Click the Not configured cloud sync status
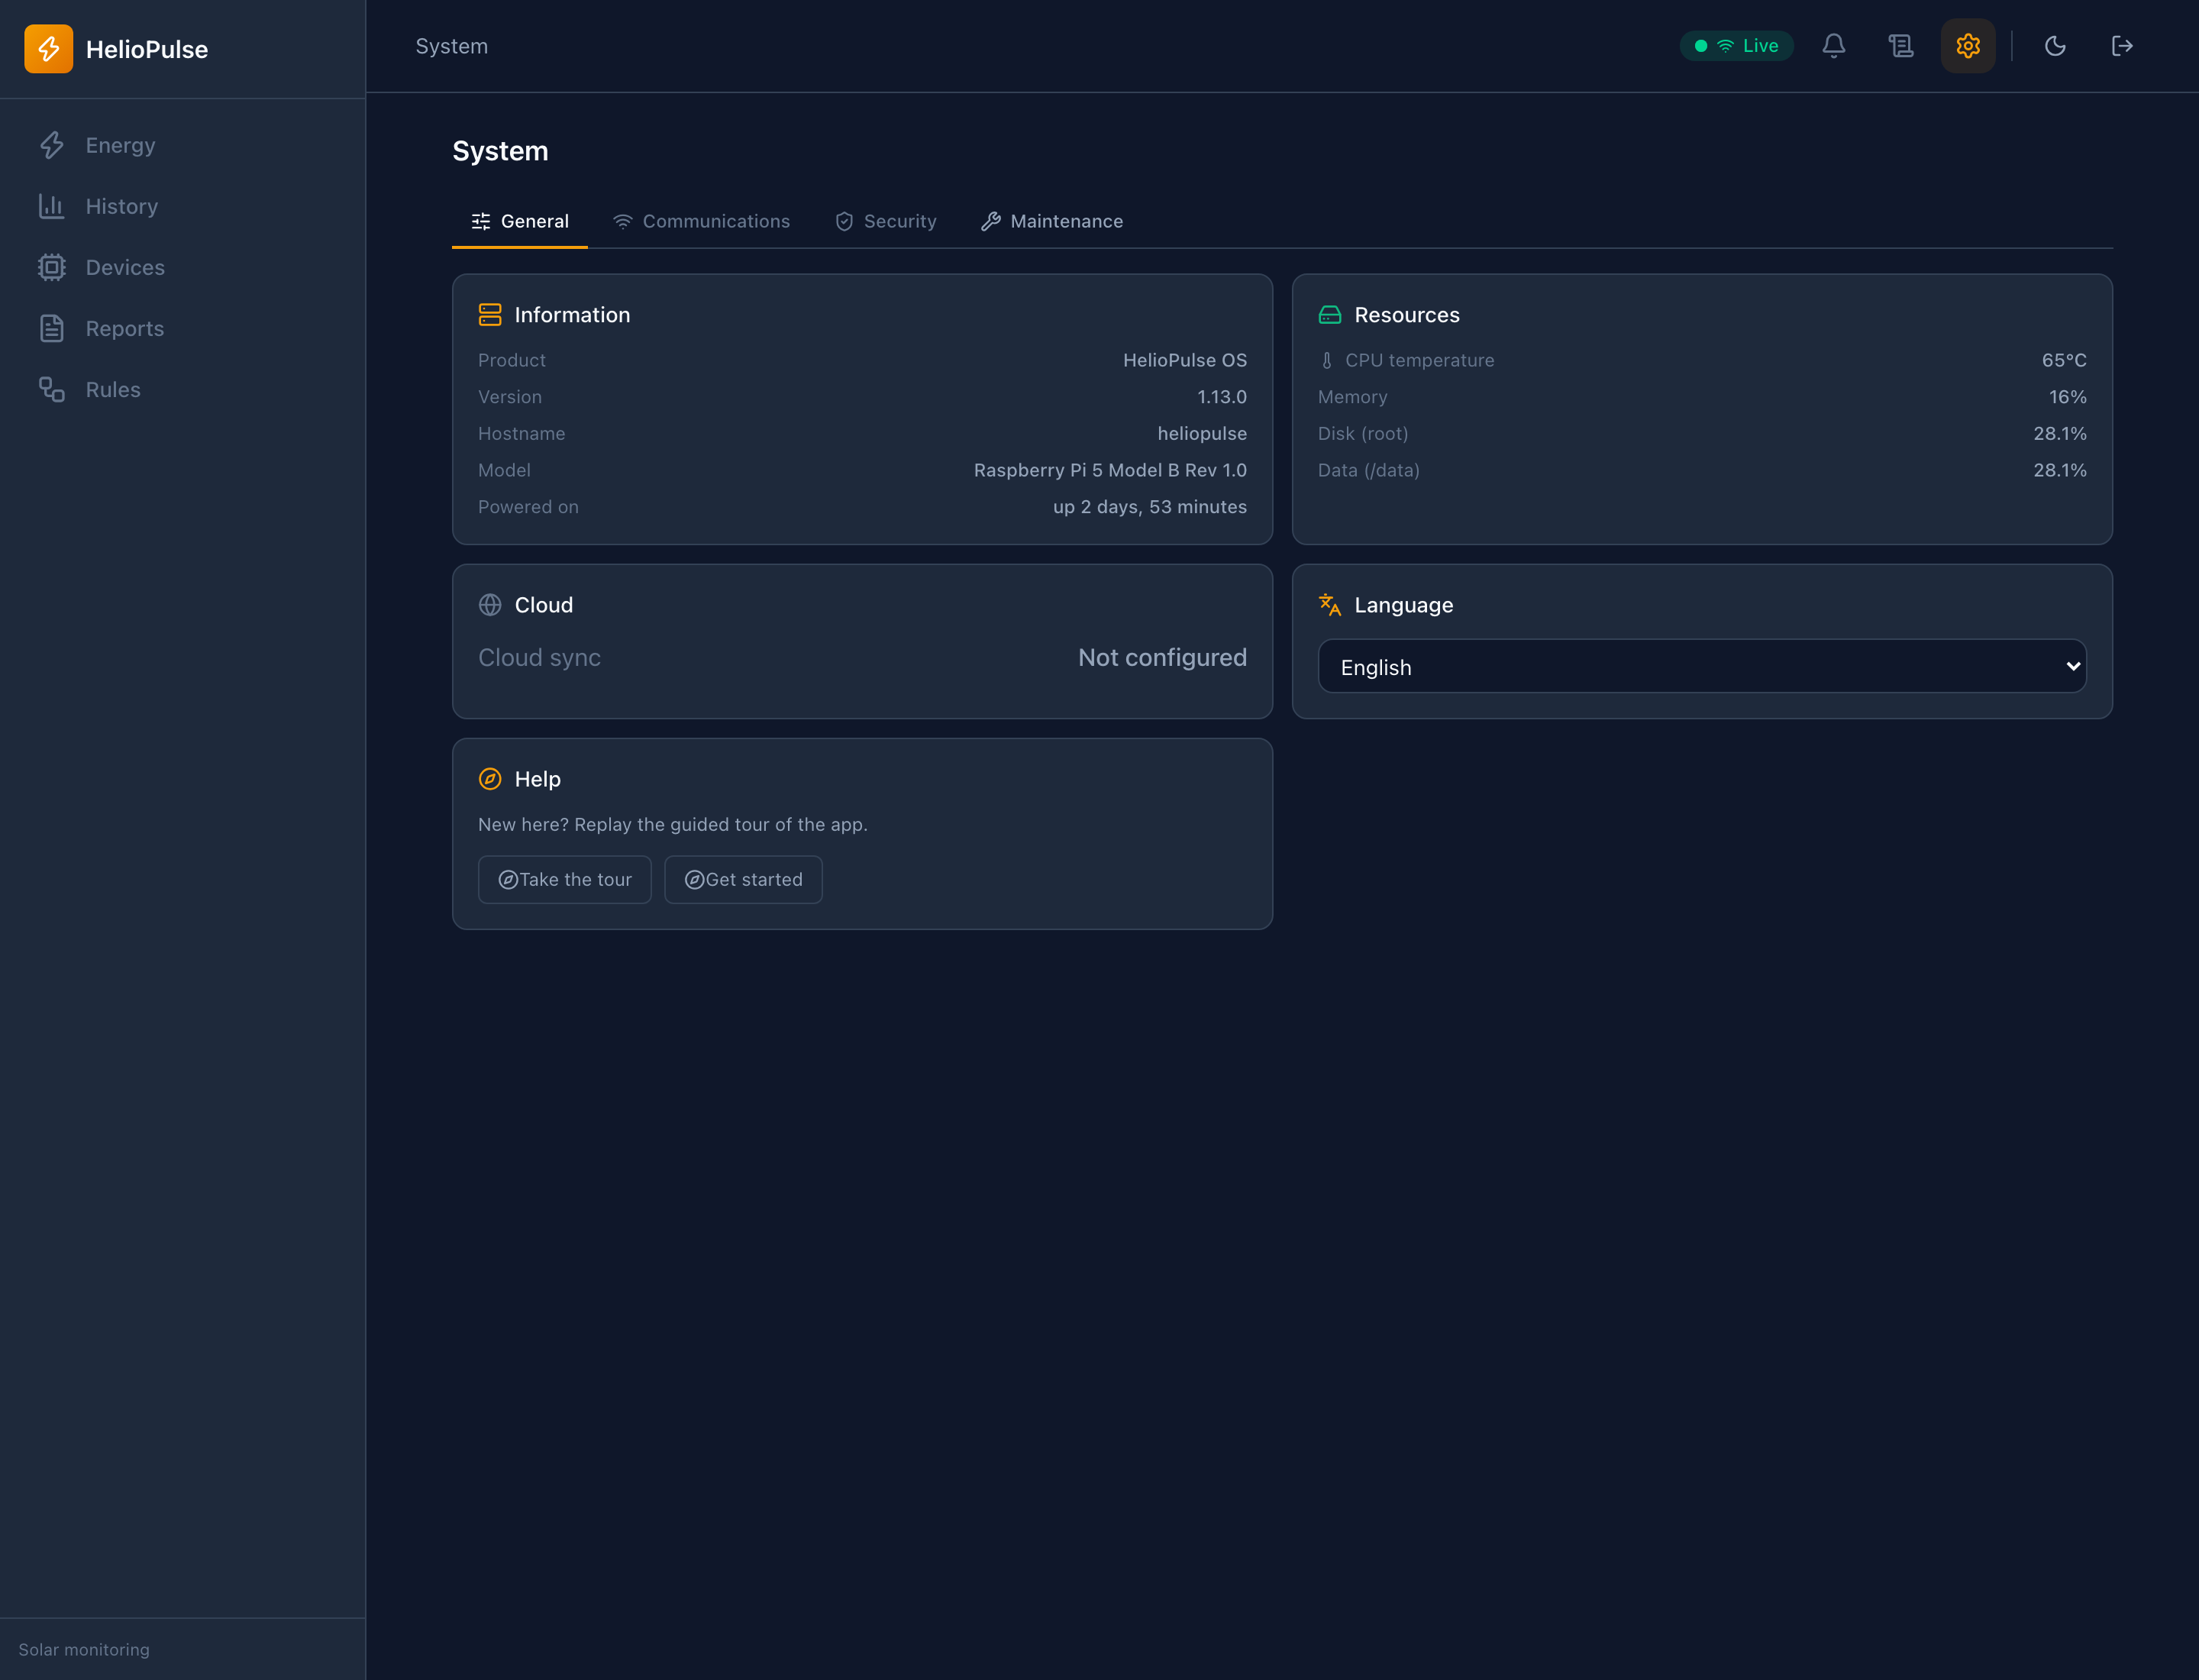2199x1680 pixels. tap(1162, 657)
